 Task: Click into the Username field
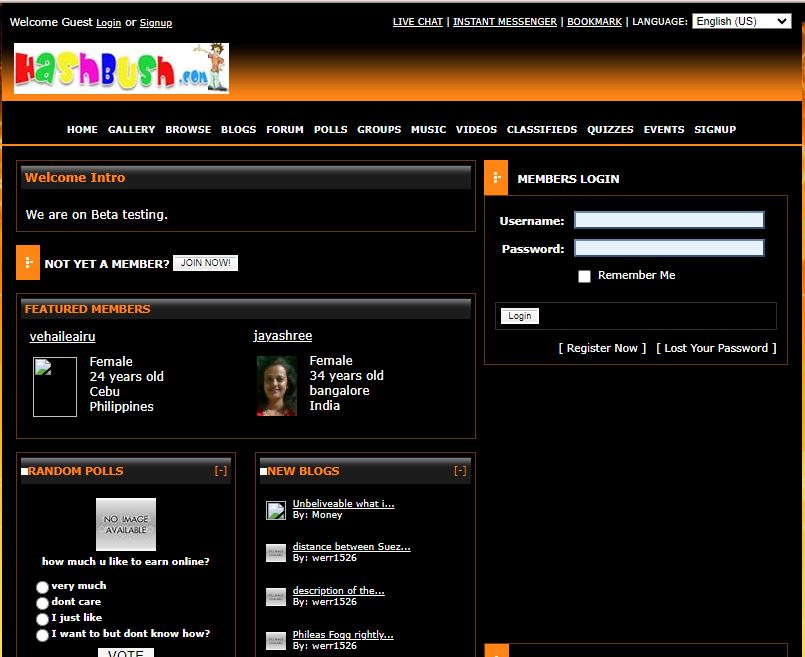(669, 220)
